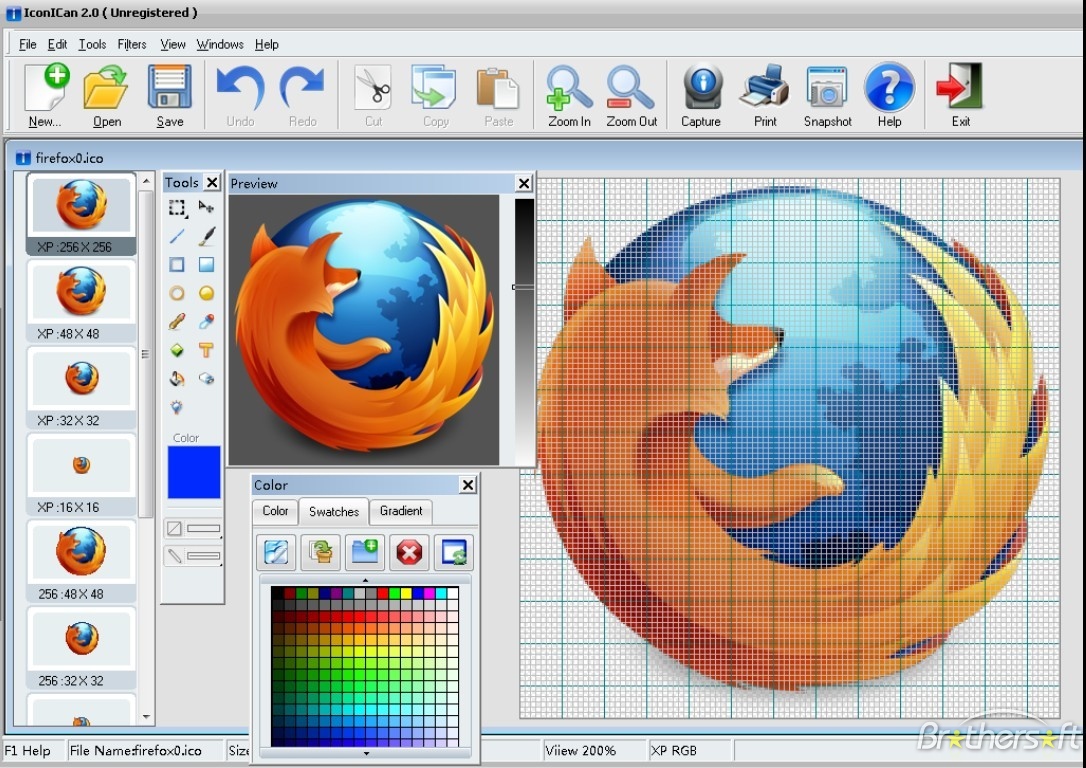
Task: Select the Pencil tool
Action: tap(177, 320)
